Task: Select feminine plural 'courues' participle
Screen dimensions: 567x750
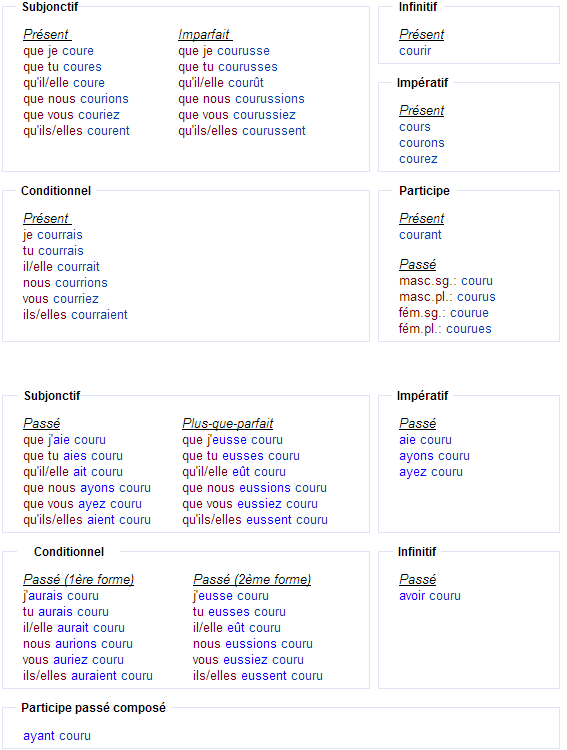Action: click(x=445, y=329)
